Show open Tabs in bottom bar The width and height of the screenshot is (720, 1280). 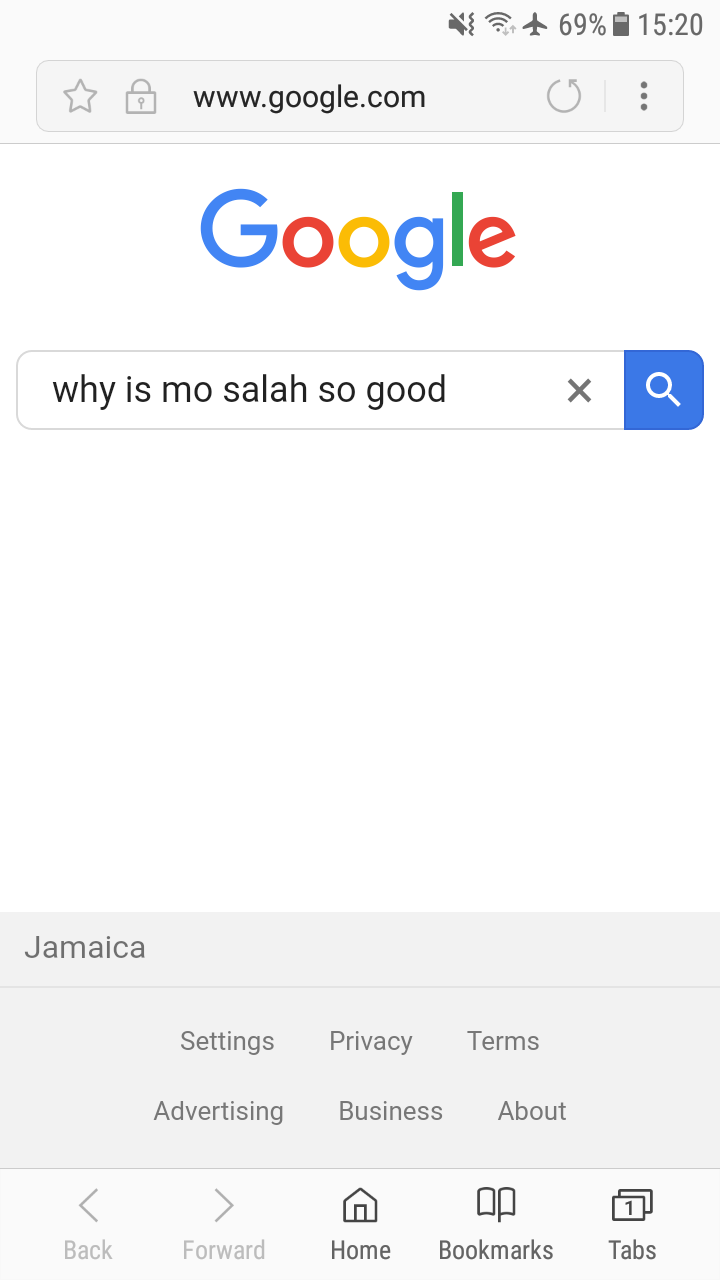coord(632,1224)
